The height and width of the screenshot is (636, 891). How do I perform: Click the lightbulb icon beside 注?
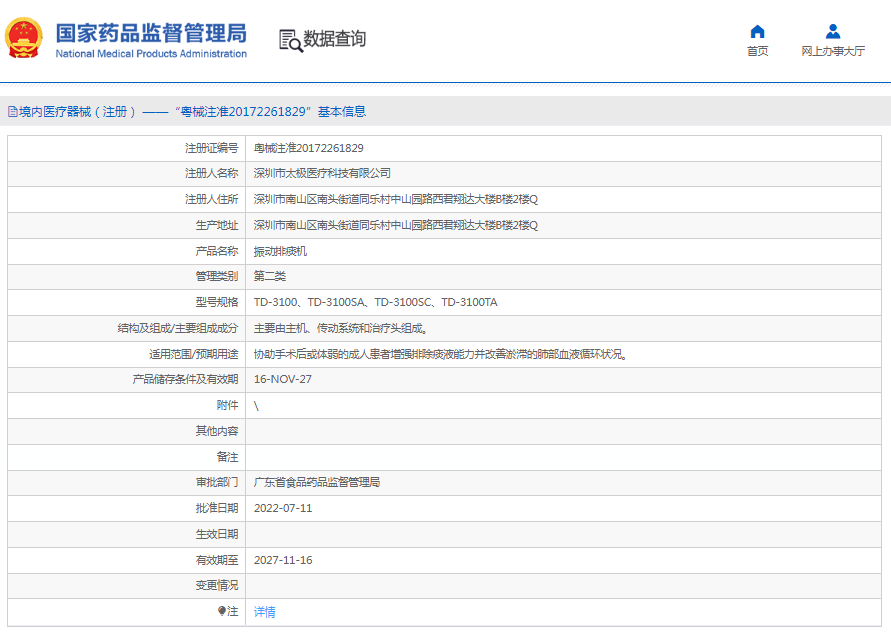(x=222, y=611)
